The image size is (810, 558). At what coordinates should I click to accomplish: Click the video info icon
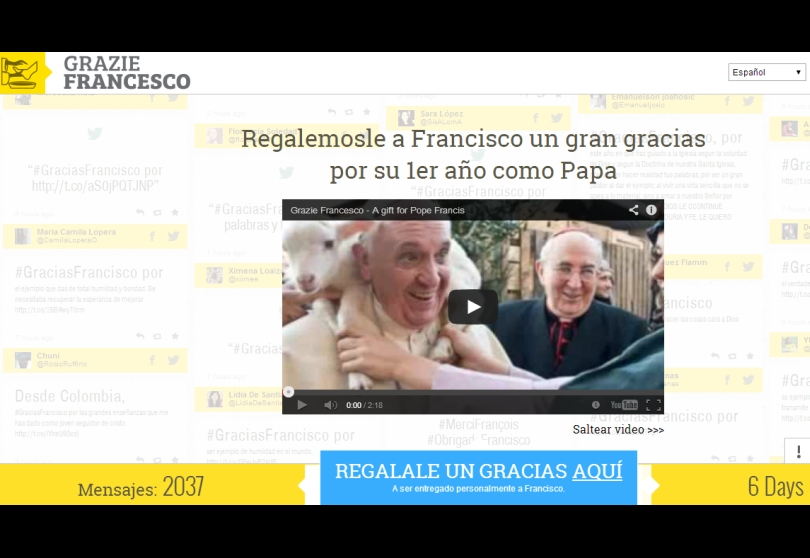(651, 210)
